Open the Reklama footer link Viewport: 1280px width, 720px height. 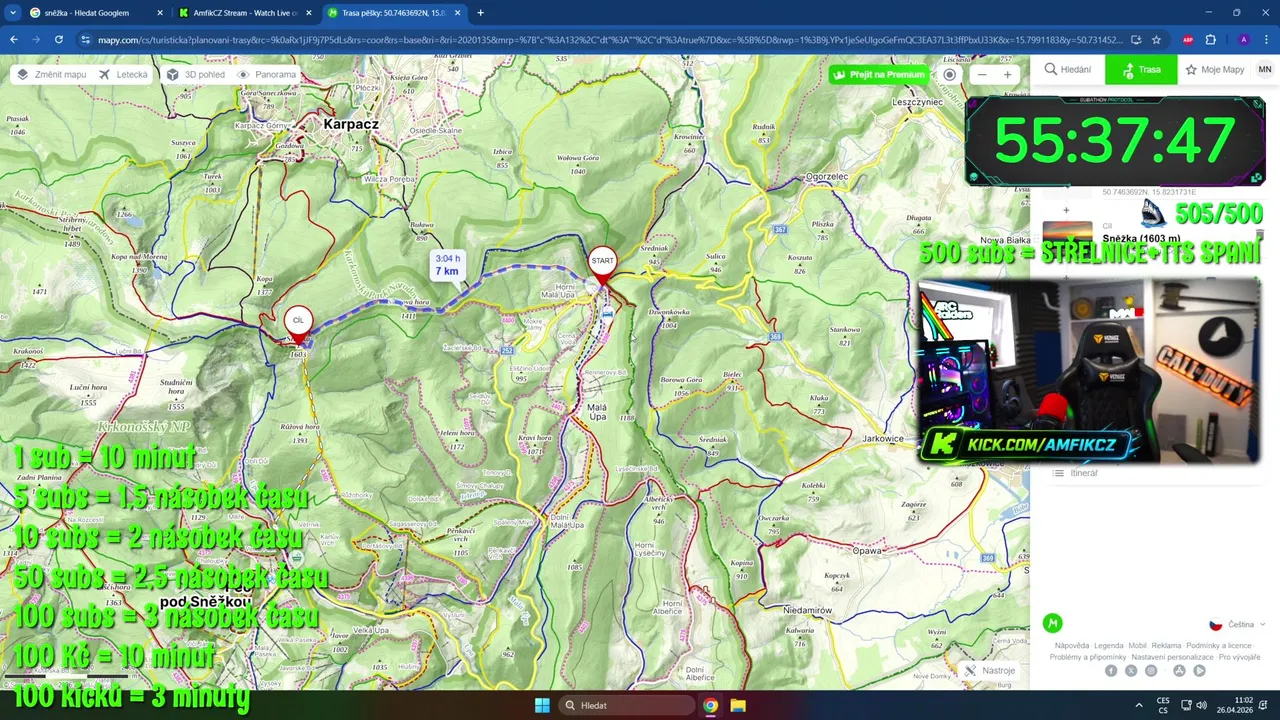pos(1166,645)
